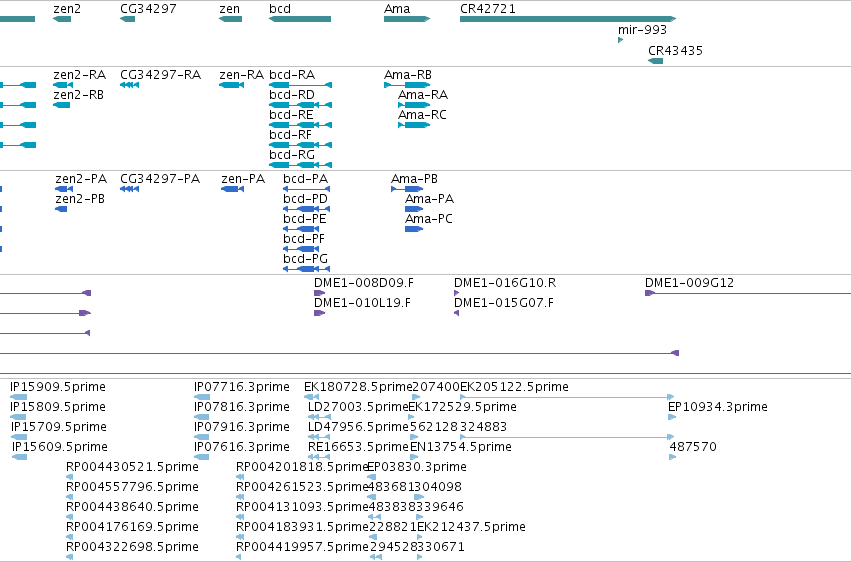Click the RP004557796.5prime EST label
851x562 pixels.
pyautogui.click(x=132, y=487)
